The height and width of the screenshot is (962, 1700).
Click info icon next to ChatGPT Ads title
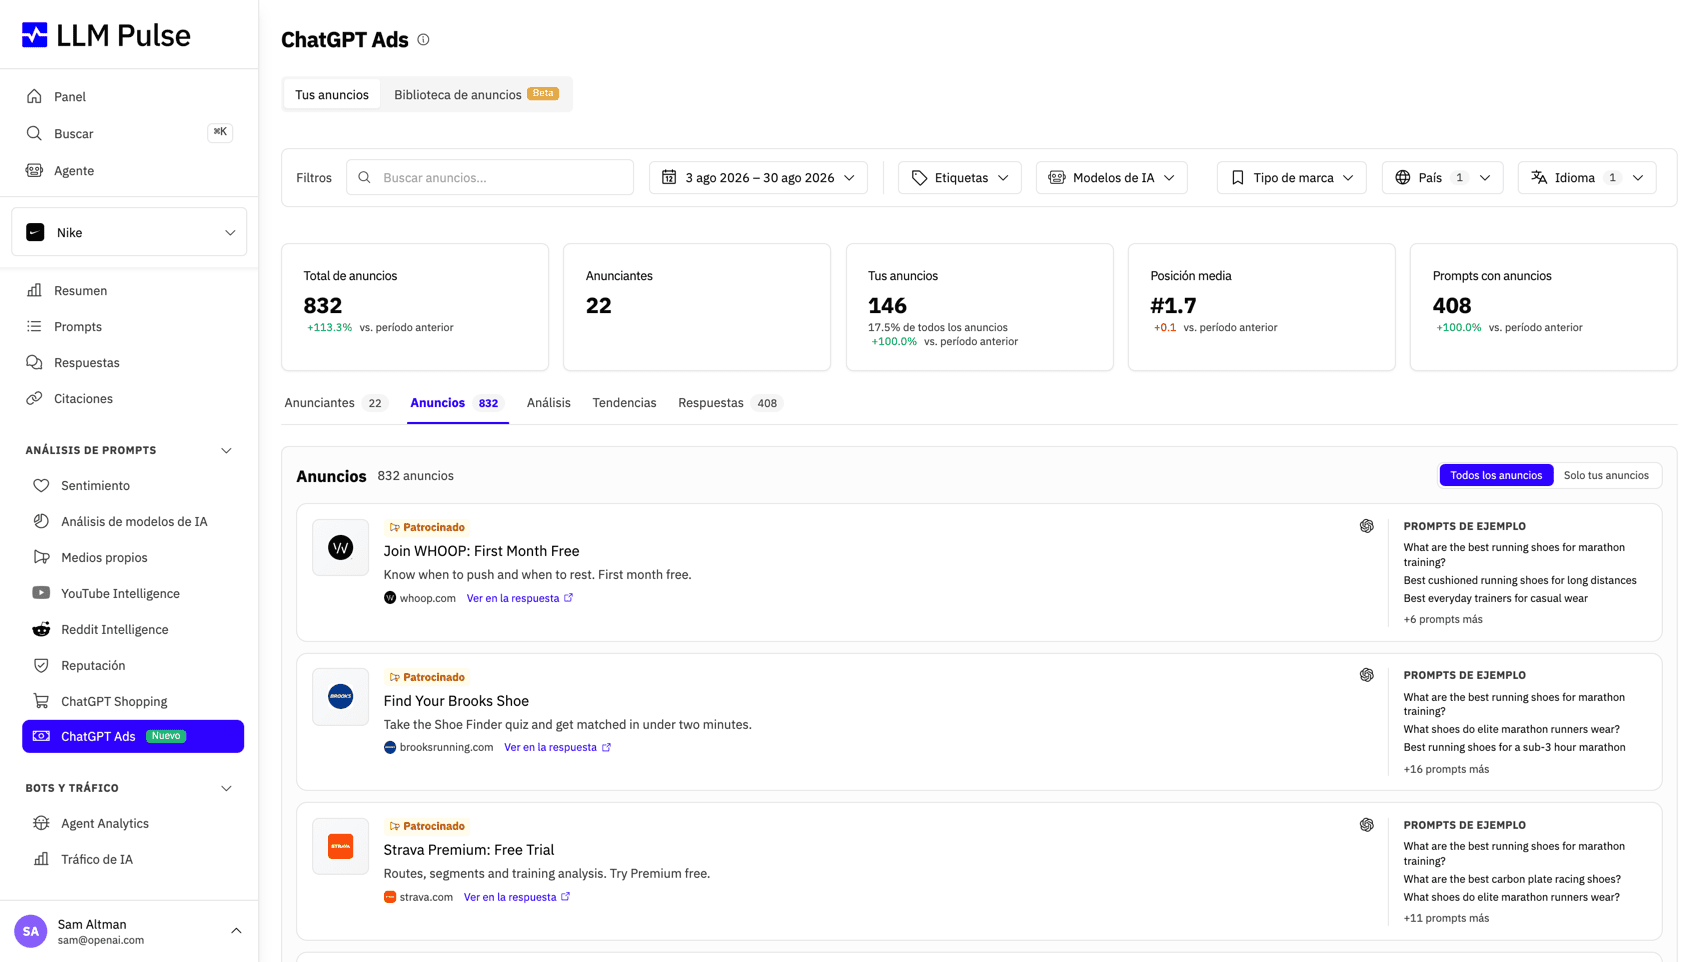[x=423, y=40]
